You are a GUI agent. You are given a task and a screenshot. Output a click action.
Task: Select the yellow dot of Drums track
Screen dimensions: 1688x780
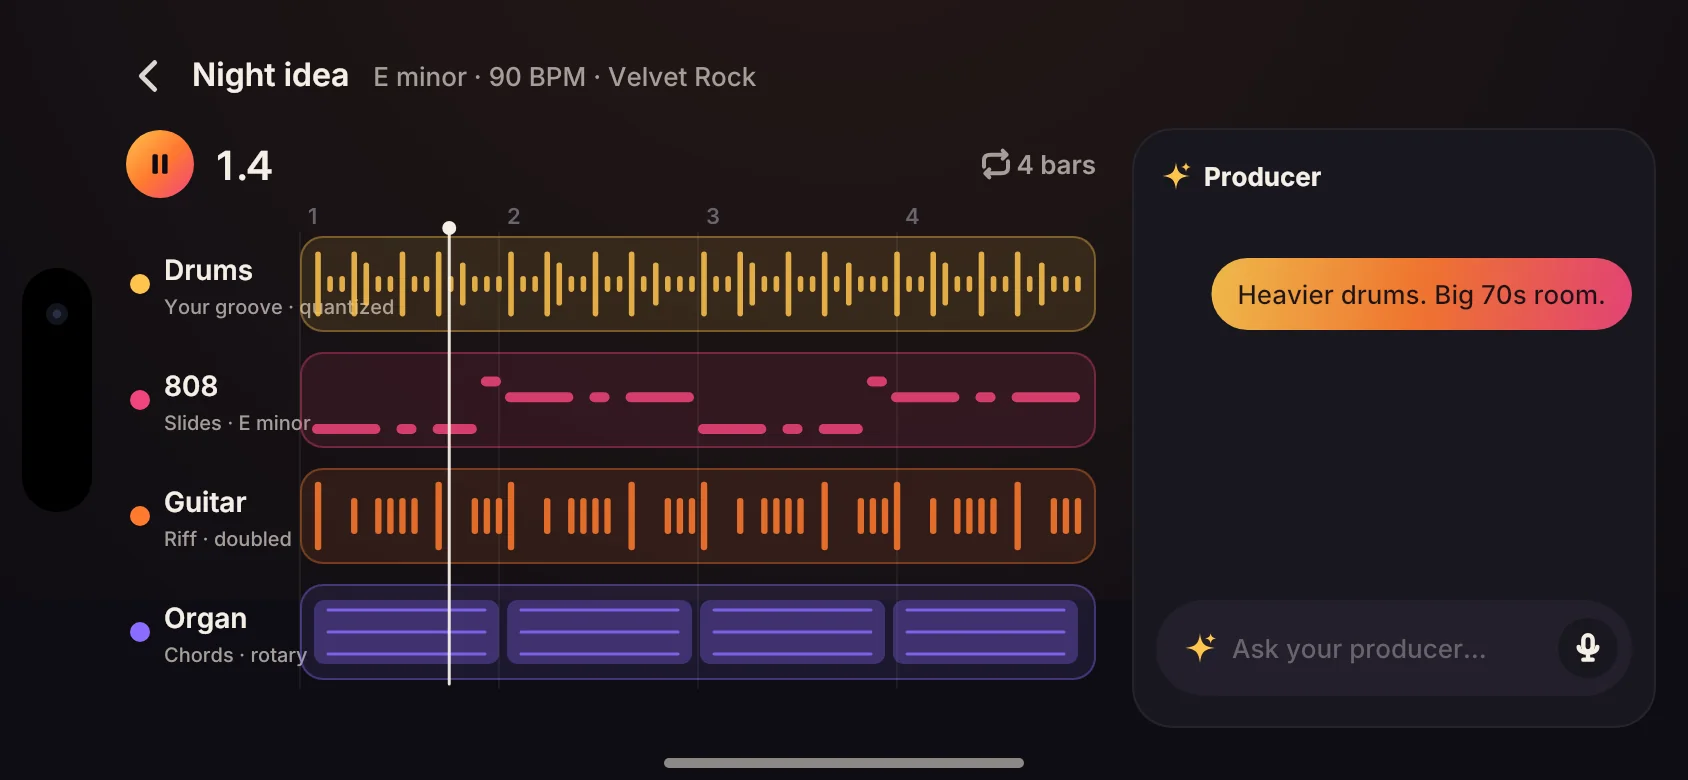click(140, 284)
